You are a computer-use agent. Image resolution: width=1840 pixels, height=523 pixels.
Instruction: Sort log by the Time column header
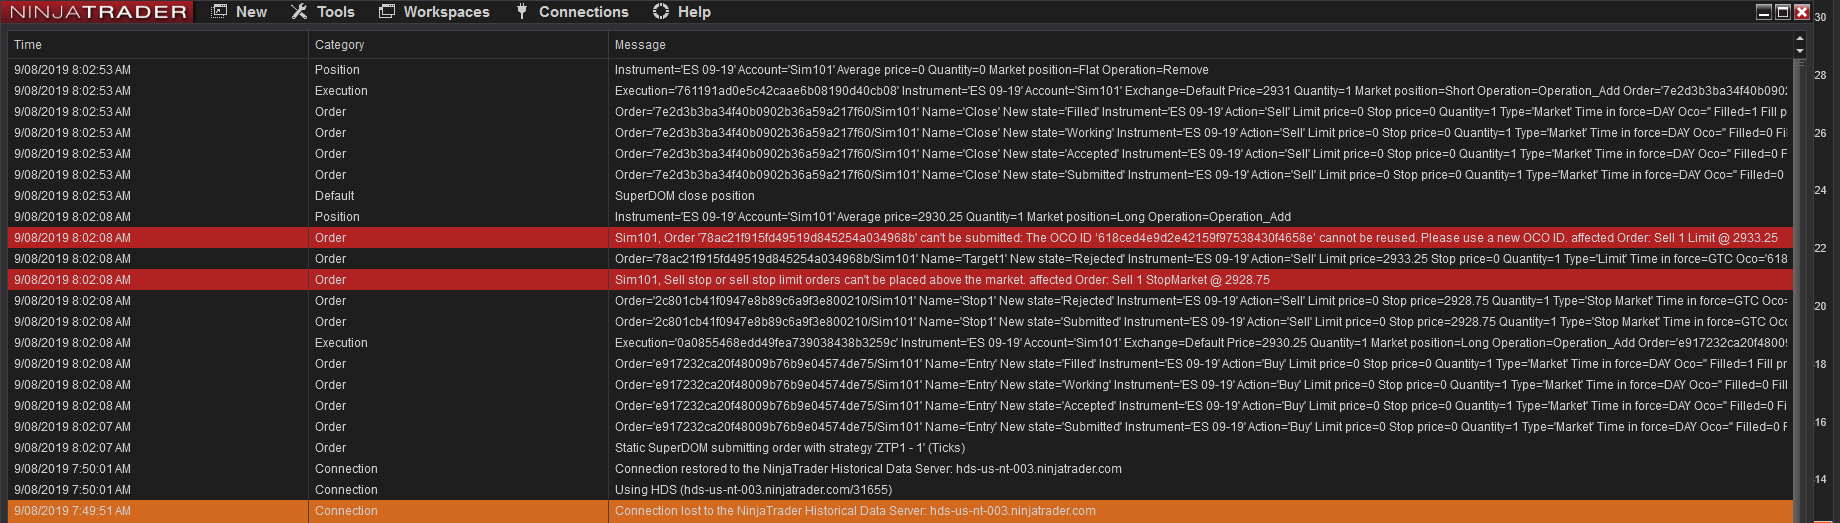pos(158,45)
